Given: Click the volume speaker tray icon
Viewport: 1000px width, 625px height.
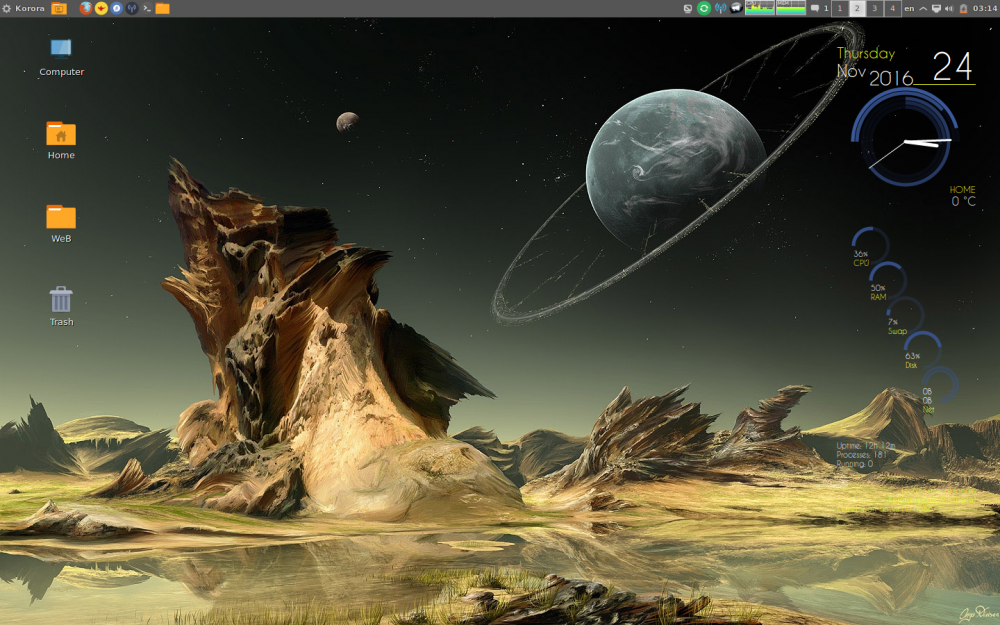Looking at the screenshot, I should coord(949,8).
